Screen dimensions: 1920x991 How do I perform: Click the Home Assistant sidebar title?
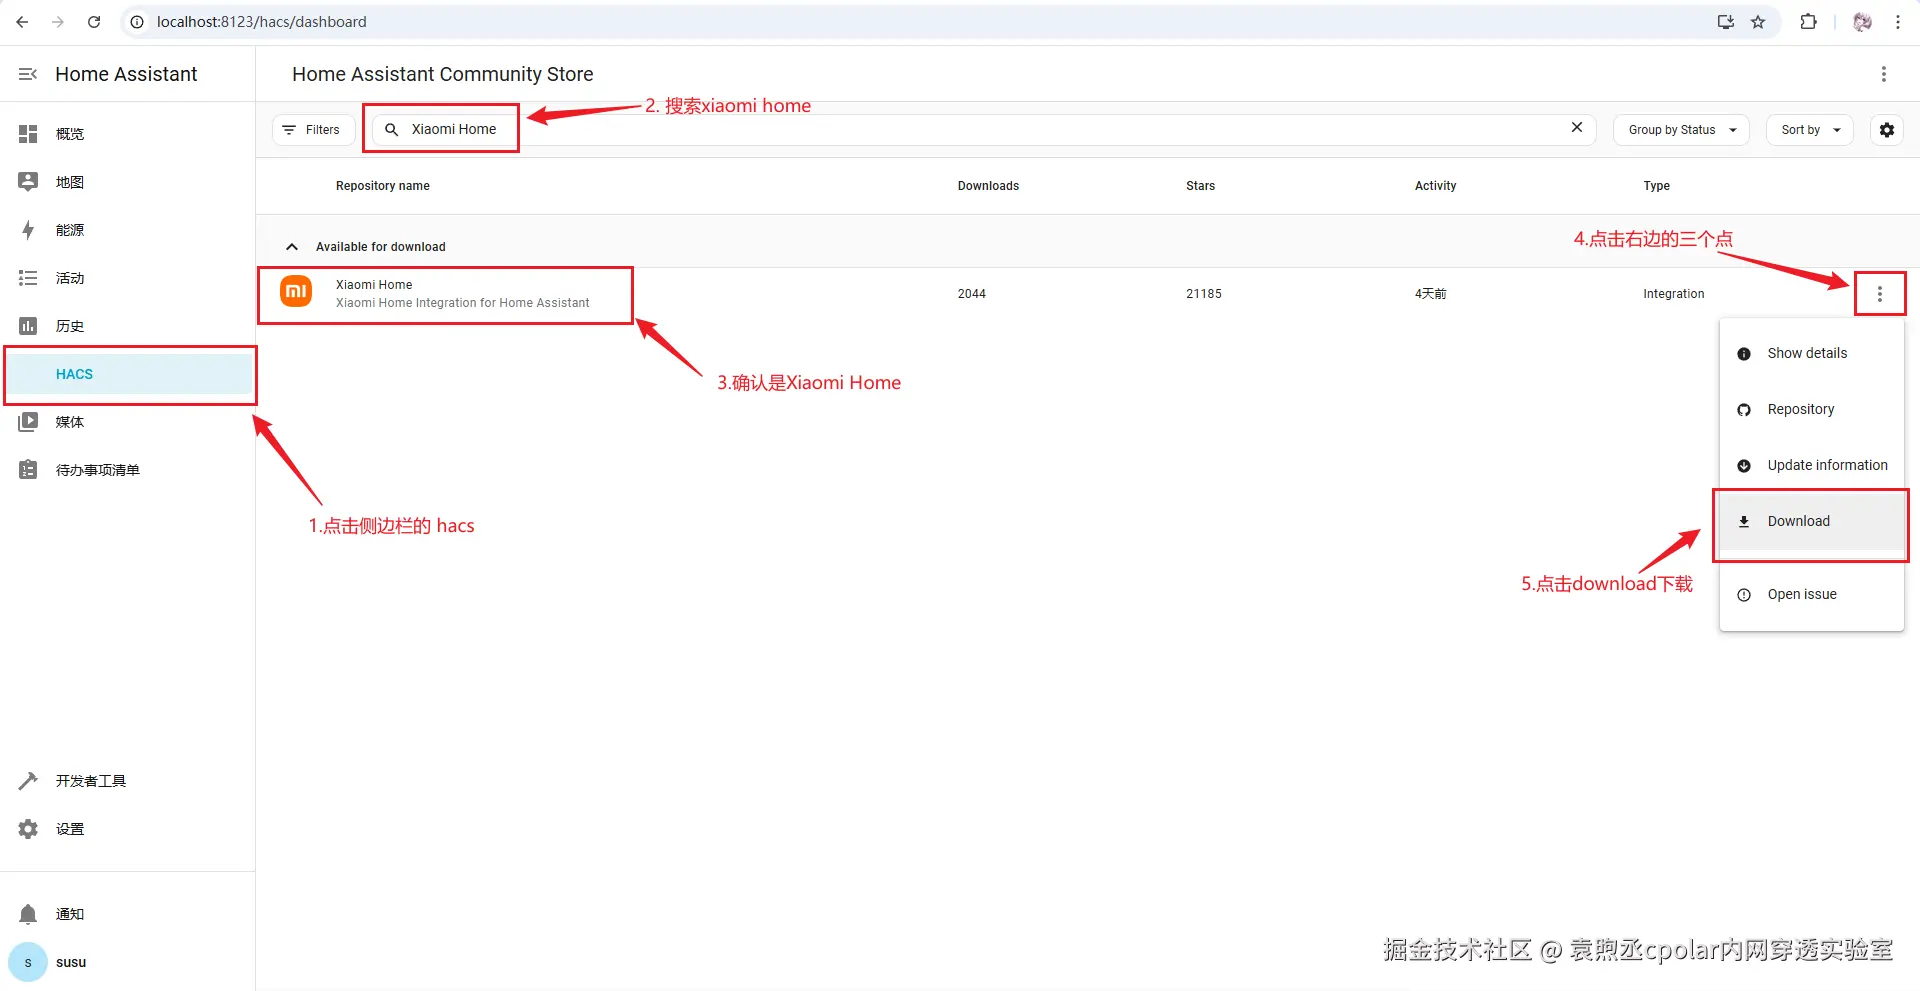(126, 74)
